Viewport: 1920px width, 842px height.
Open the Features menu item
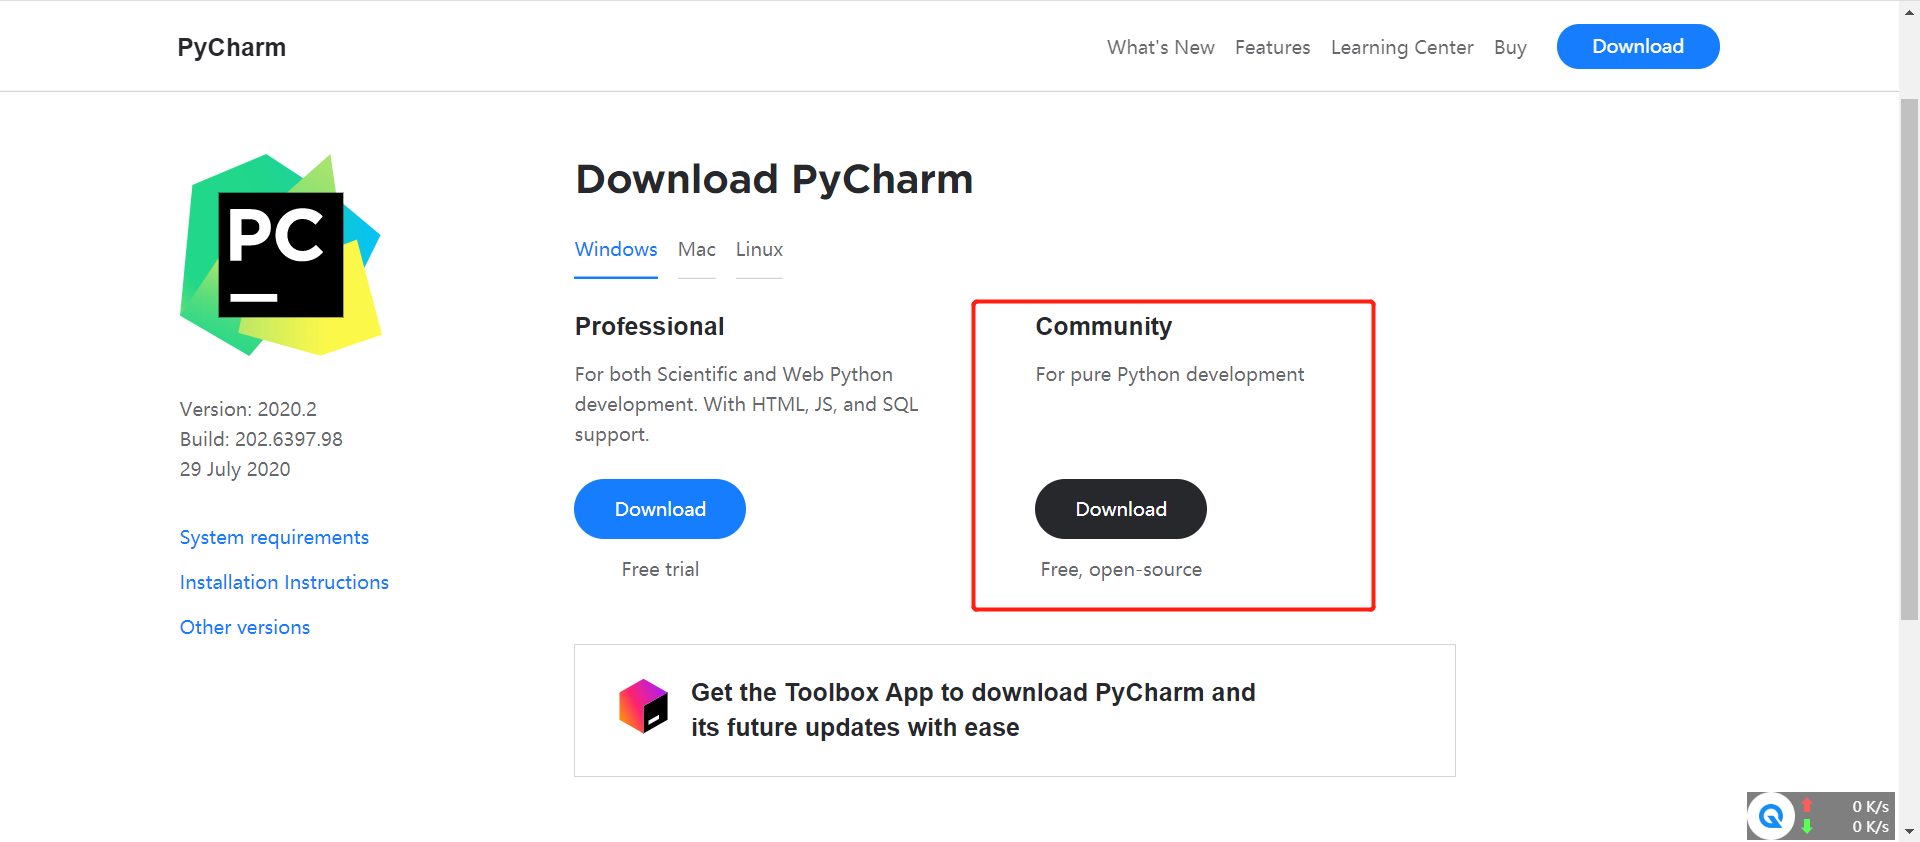pos(1272,47)
